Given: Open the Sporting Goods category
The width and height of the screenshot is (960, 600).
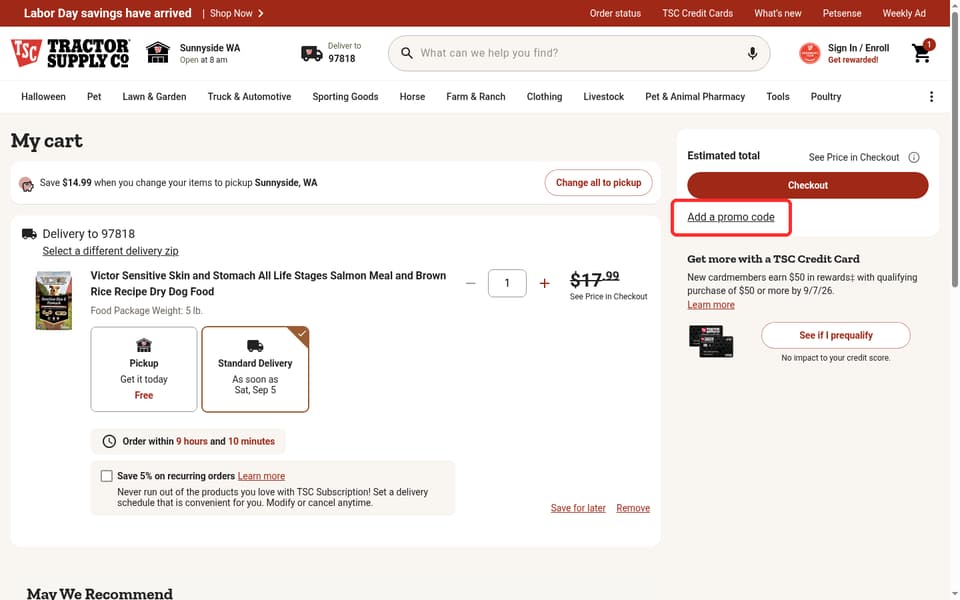Looking at the screenshot, I should click(x=345, y=97).
